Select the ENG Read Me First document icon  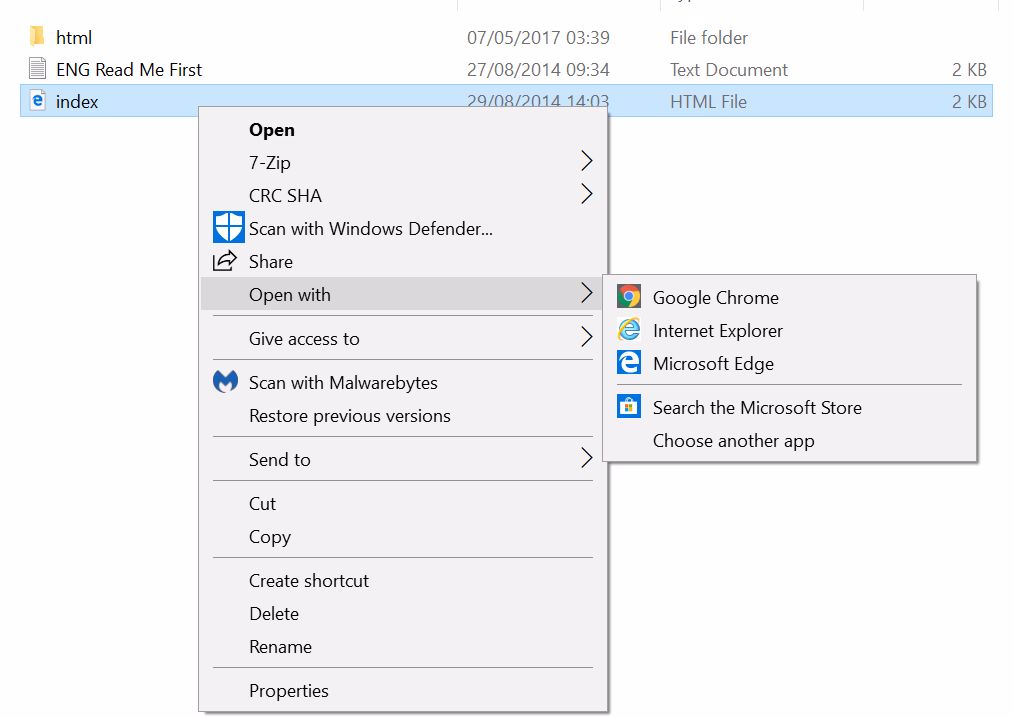(37, 68)
